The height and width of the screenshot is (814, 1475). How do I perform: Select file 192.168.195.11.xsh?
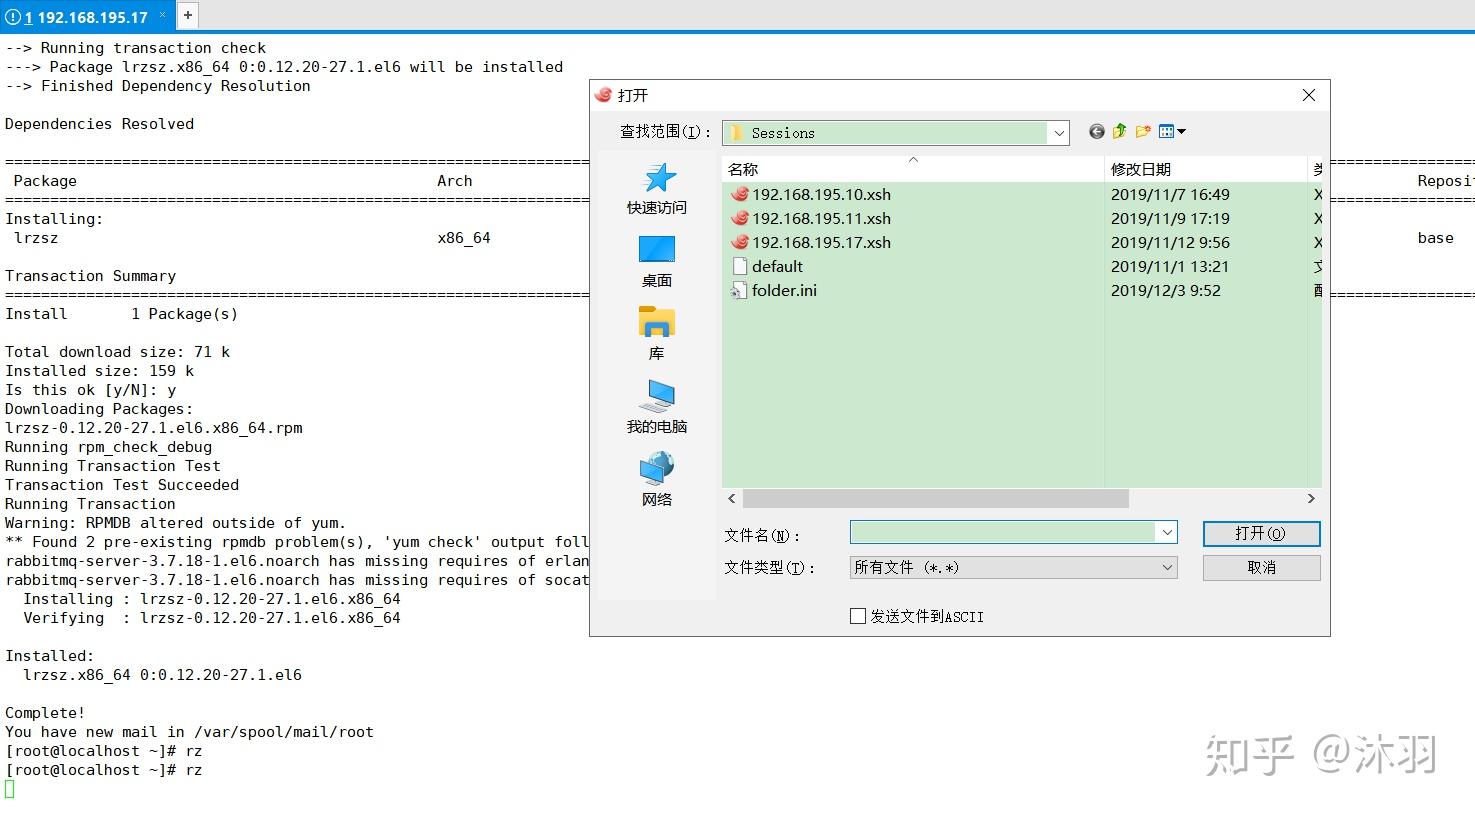pyautogui.click(x=821, y=219)
